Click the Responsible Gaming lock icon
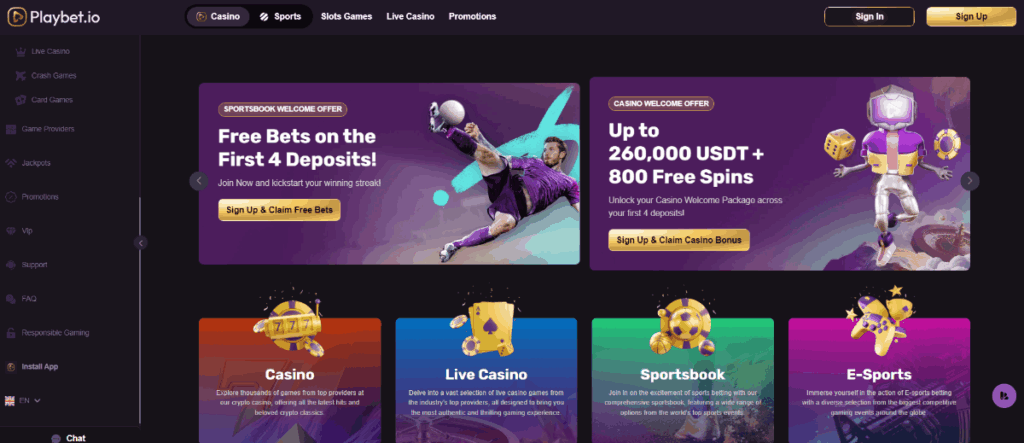 point(10,333)
